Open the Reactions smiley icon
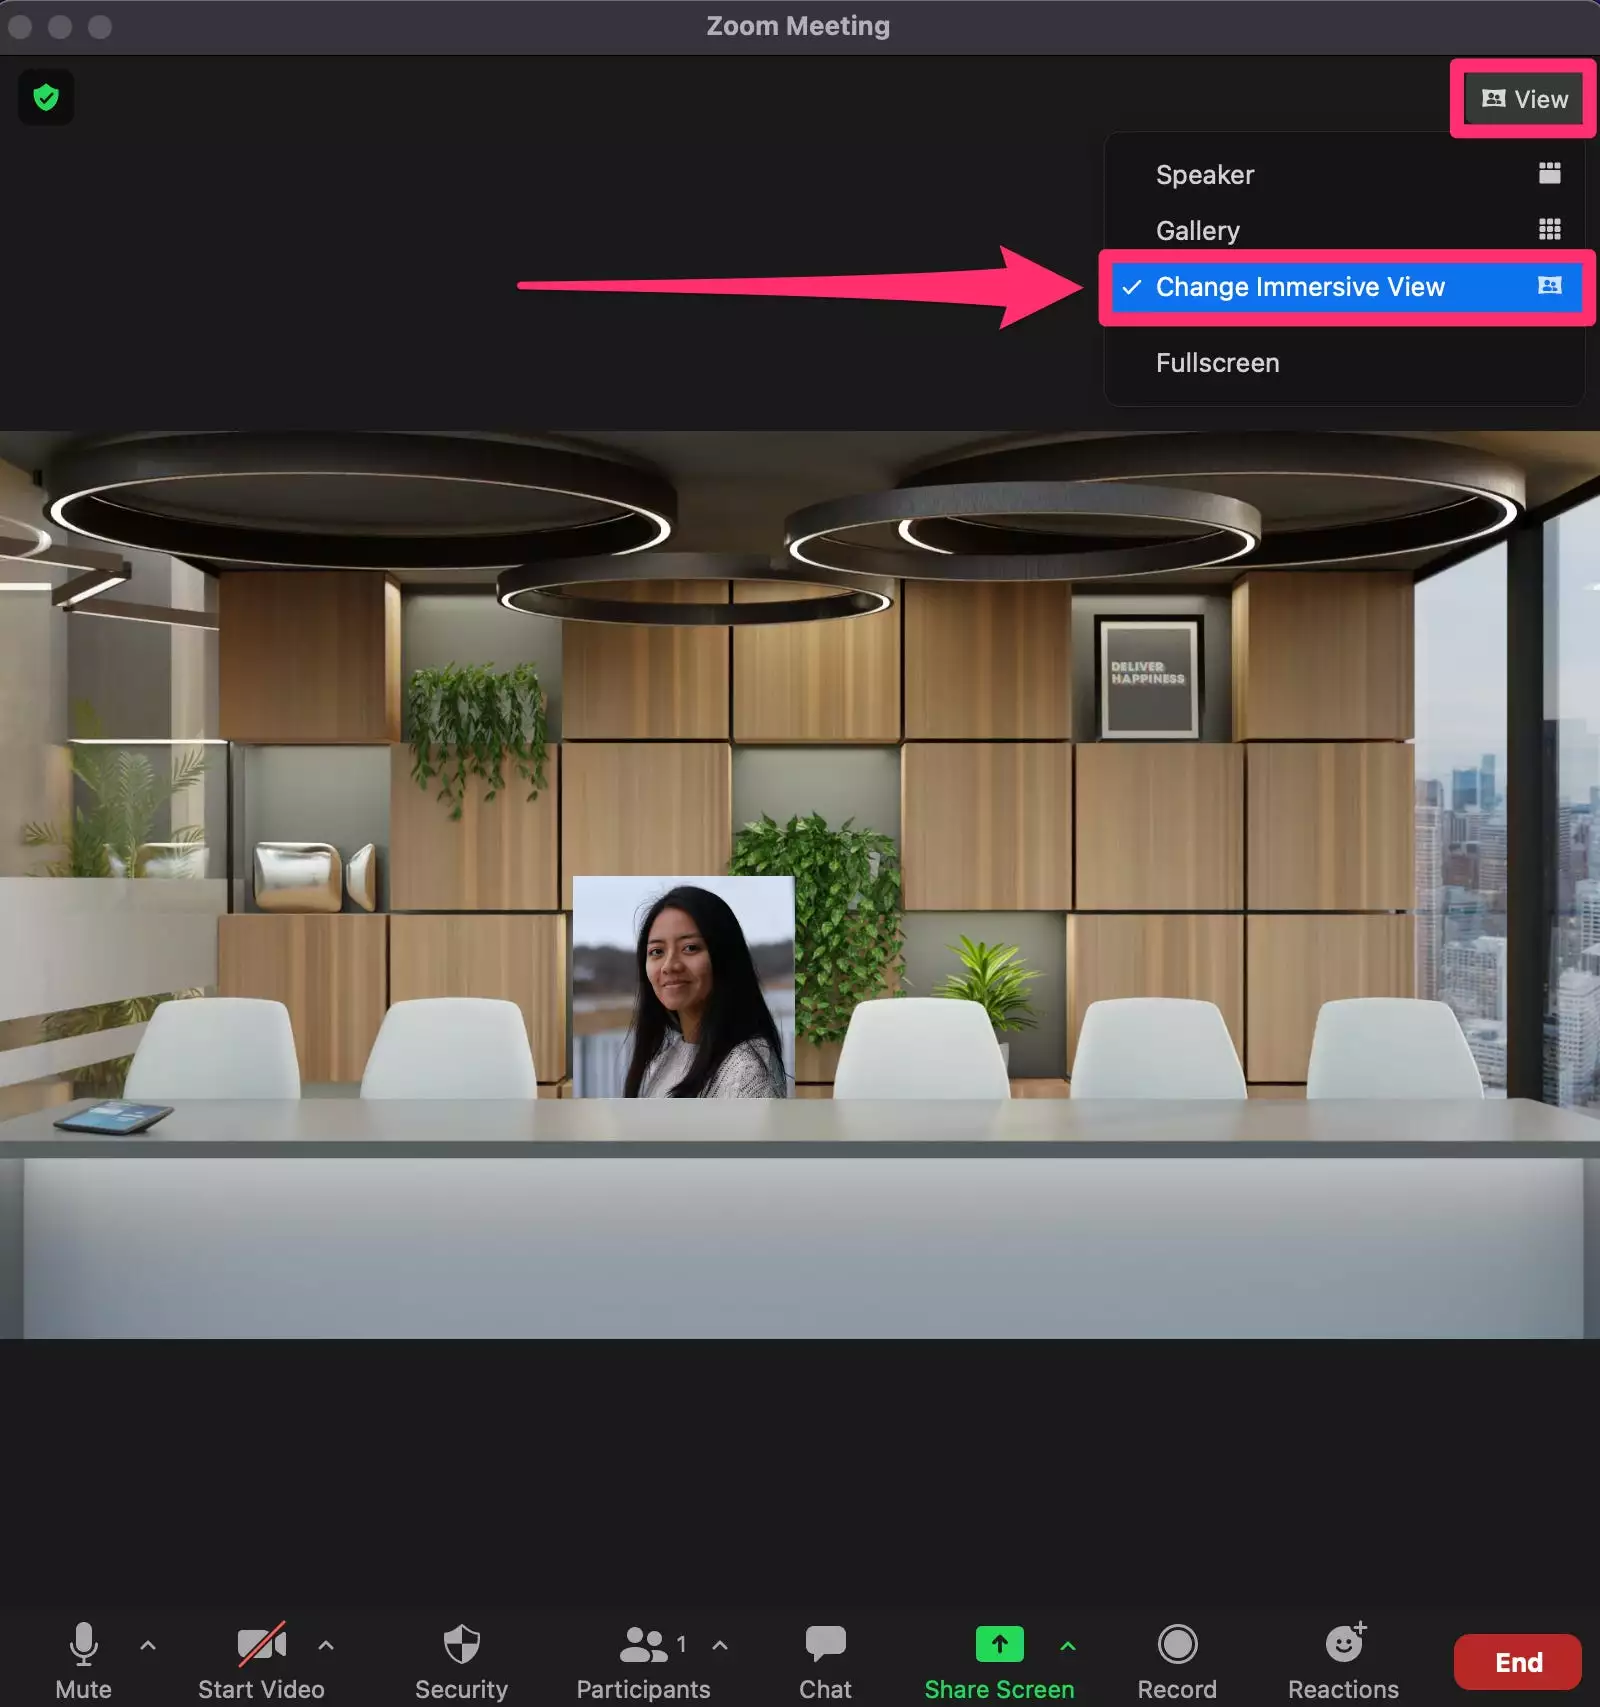Image resolution: width=1600 pixels, height=1707 pixels. 1343,1644
